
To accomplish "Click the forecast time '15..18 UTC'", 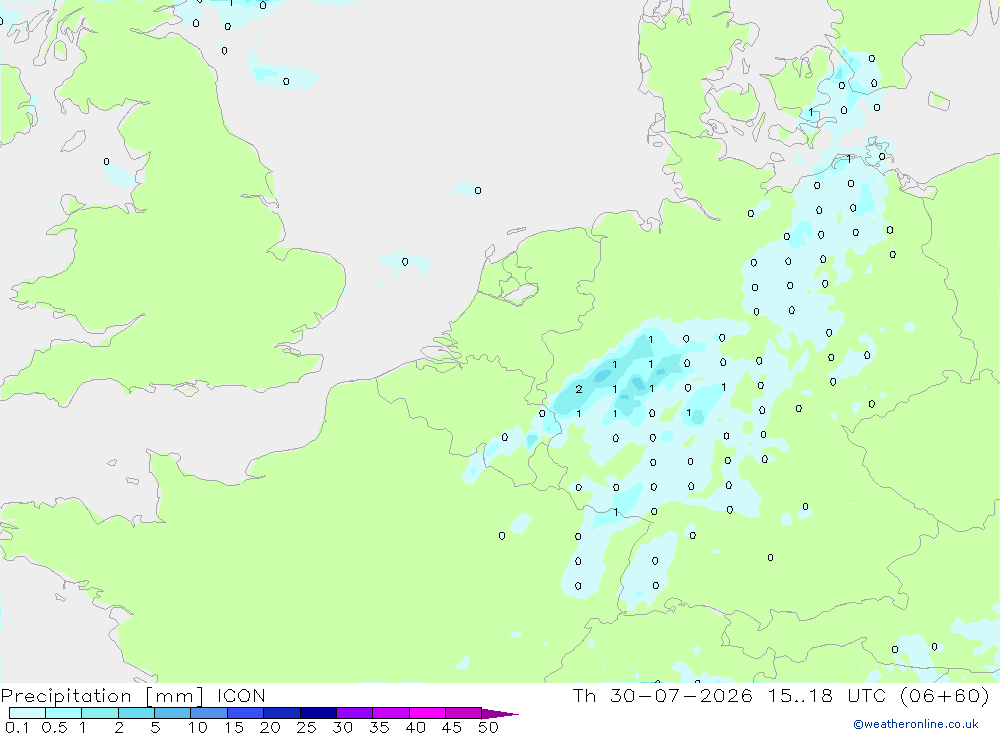I will click(827, 695).
